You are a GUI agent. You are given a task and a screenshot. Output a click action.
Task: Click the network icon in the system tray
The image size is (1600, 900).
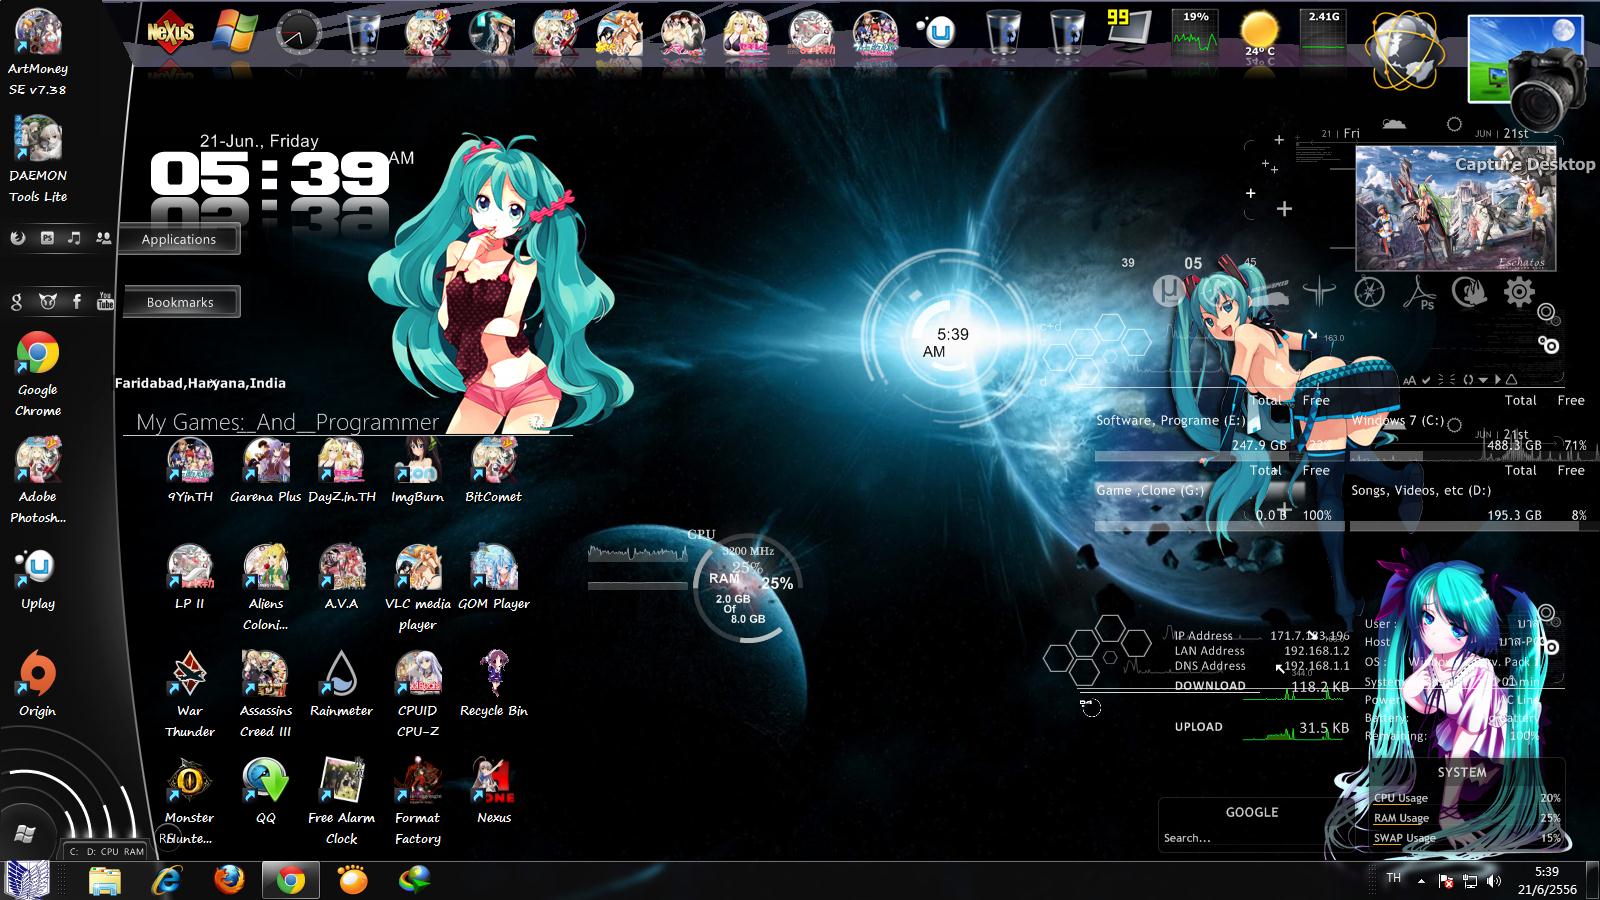coord(1470,881)
